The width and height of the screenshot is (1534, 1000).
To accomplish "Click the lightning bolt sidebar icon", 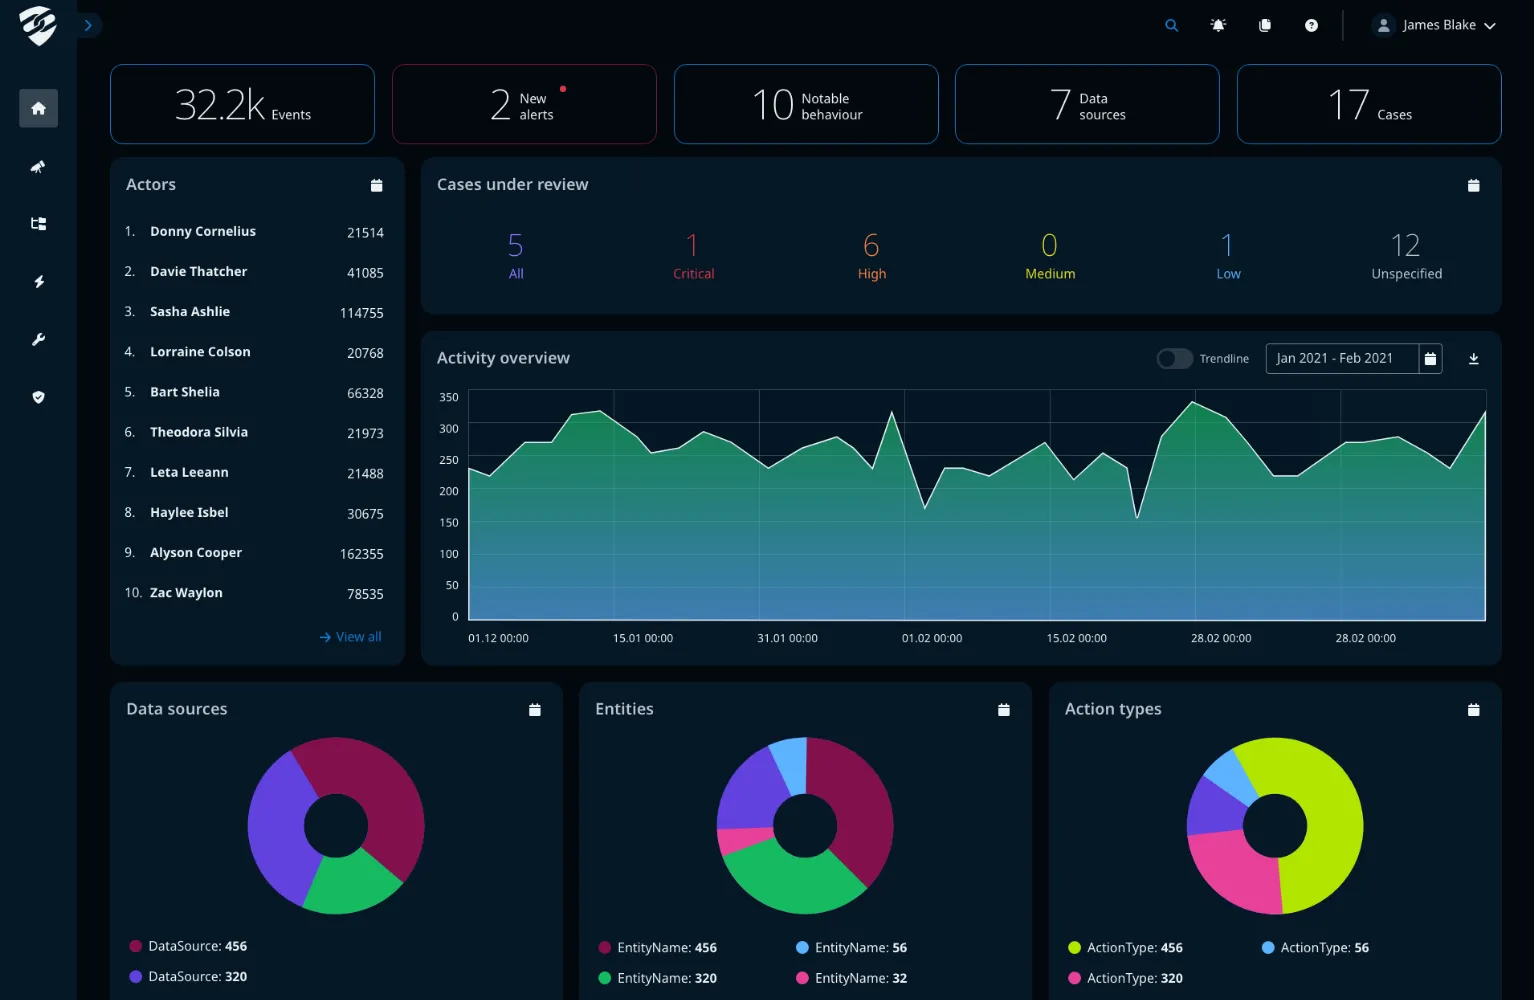I will [38, 281].
